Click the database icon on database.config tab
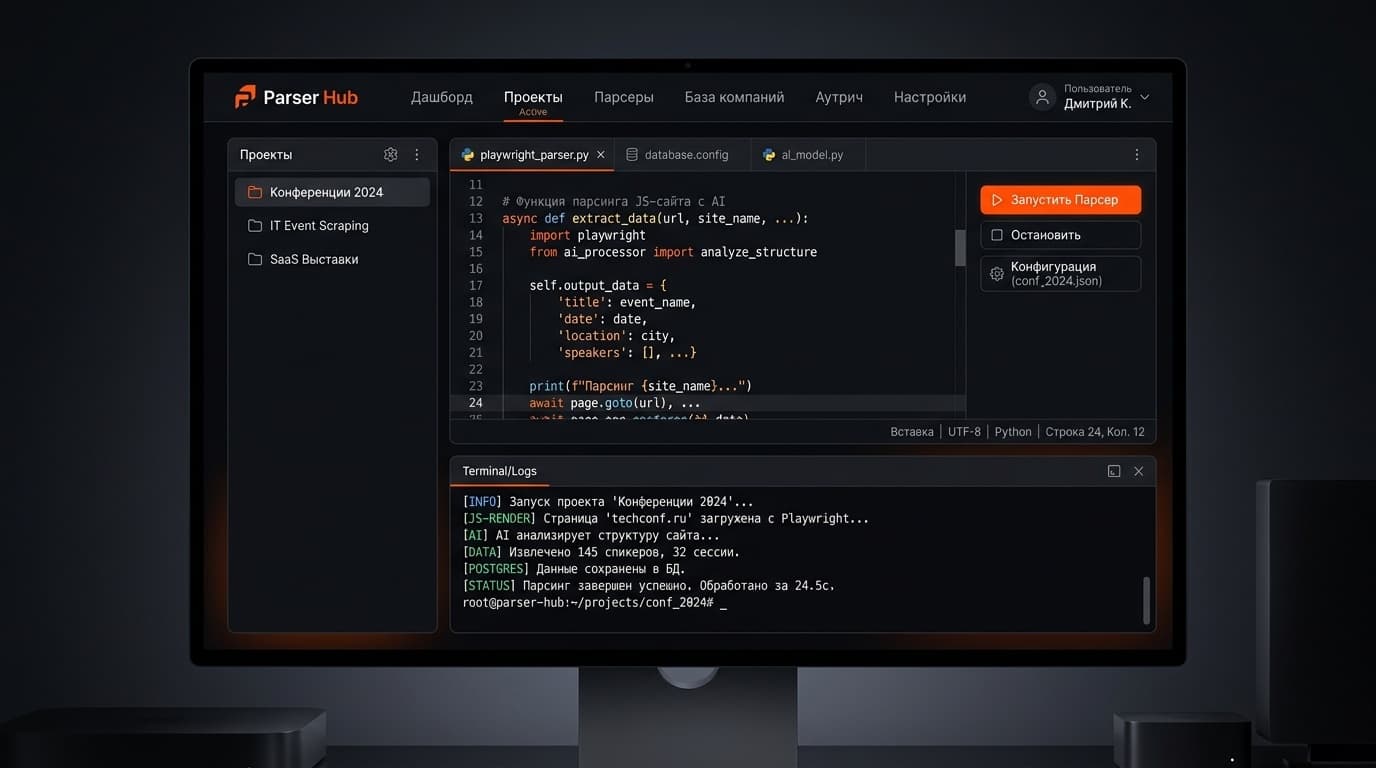 [631, 155]
